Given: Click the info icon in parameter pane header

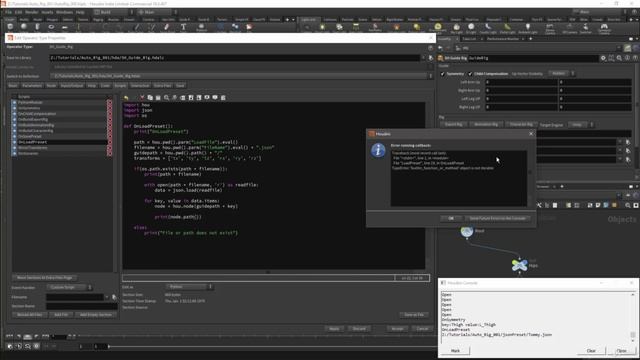Looking at the screenshot, I should point(627,58).
